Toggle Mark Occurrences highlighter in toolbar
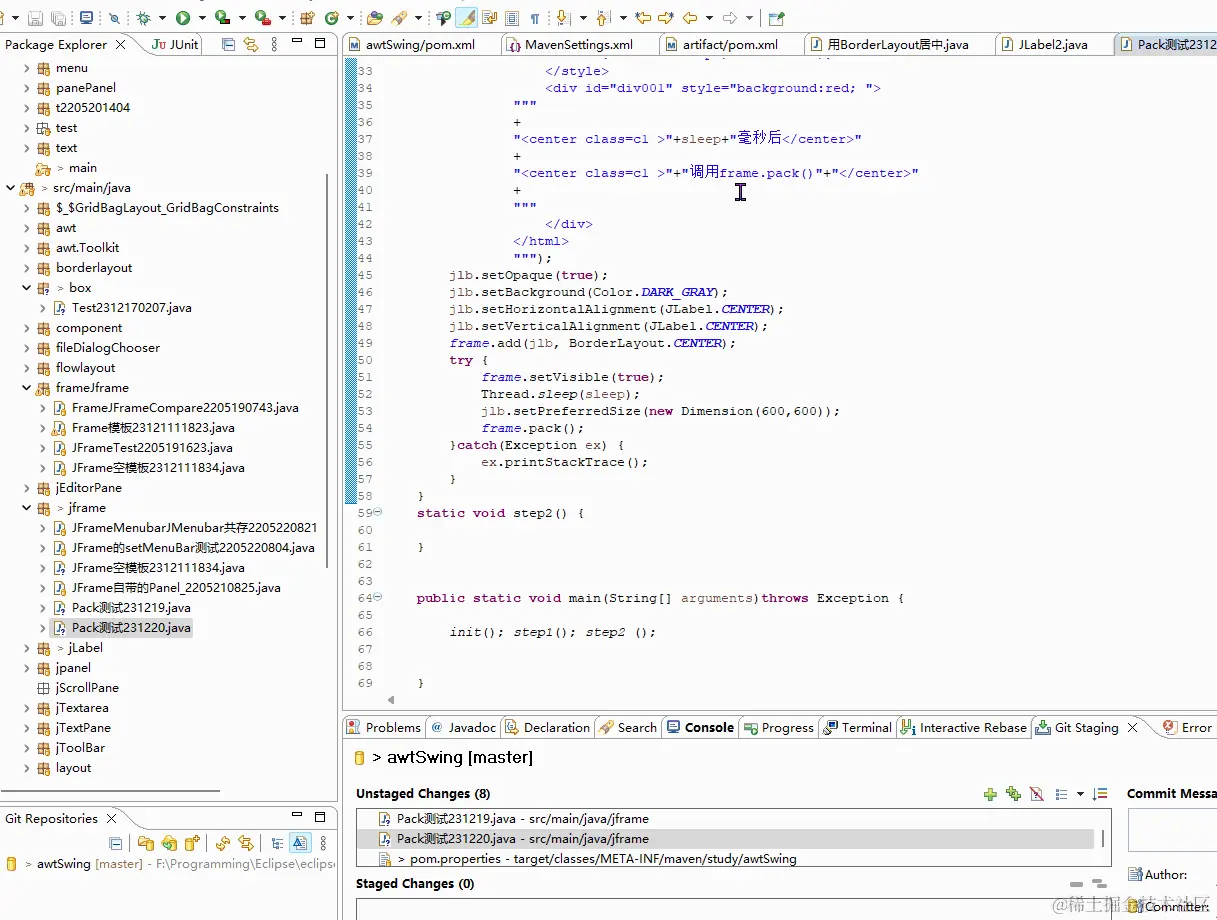This screenshot has width=1217, height=920. 466,18
